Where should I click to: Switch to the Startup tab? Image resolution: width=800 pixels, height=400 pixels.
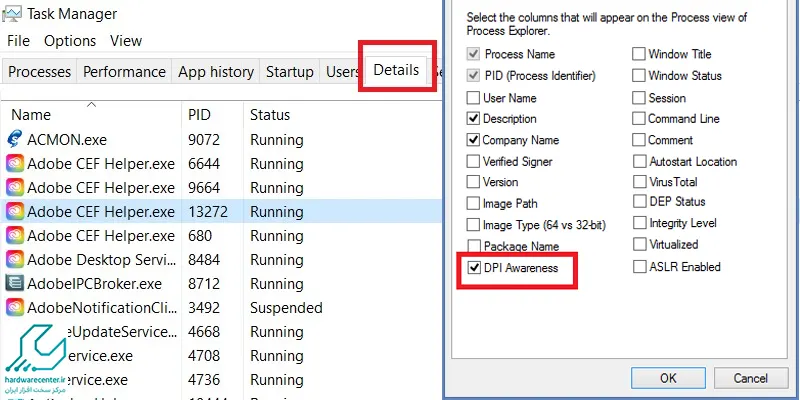coord(290,72)
